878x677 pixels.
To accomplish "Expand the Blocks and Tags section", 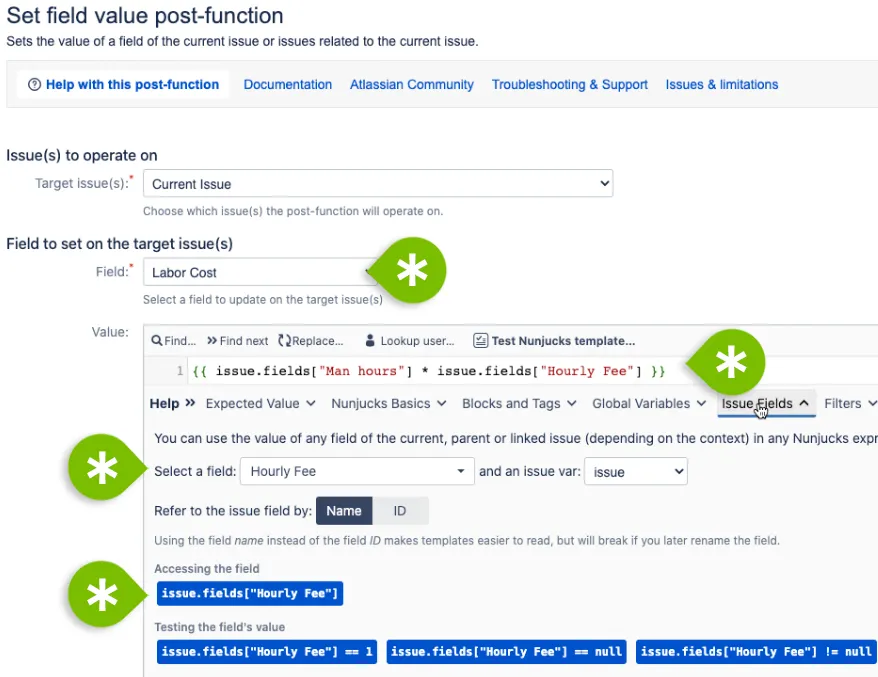I will (x=519, y=403).
